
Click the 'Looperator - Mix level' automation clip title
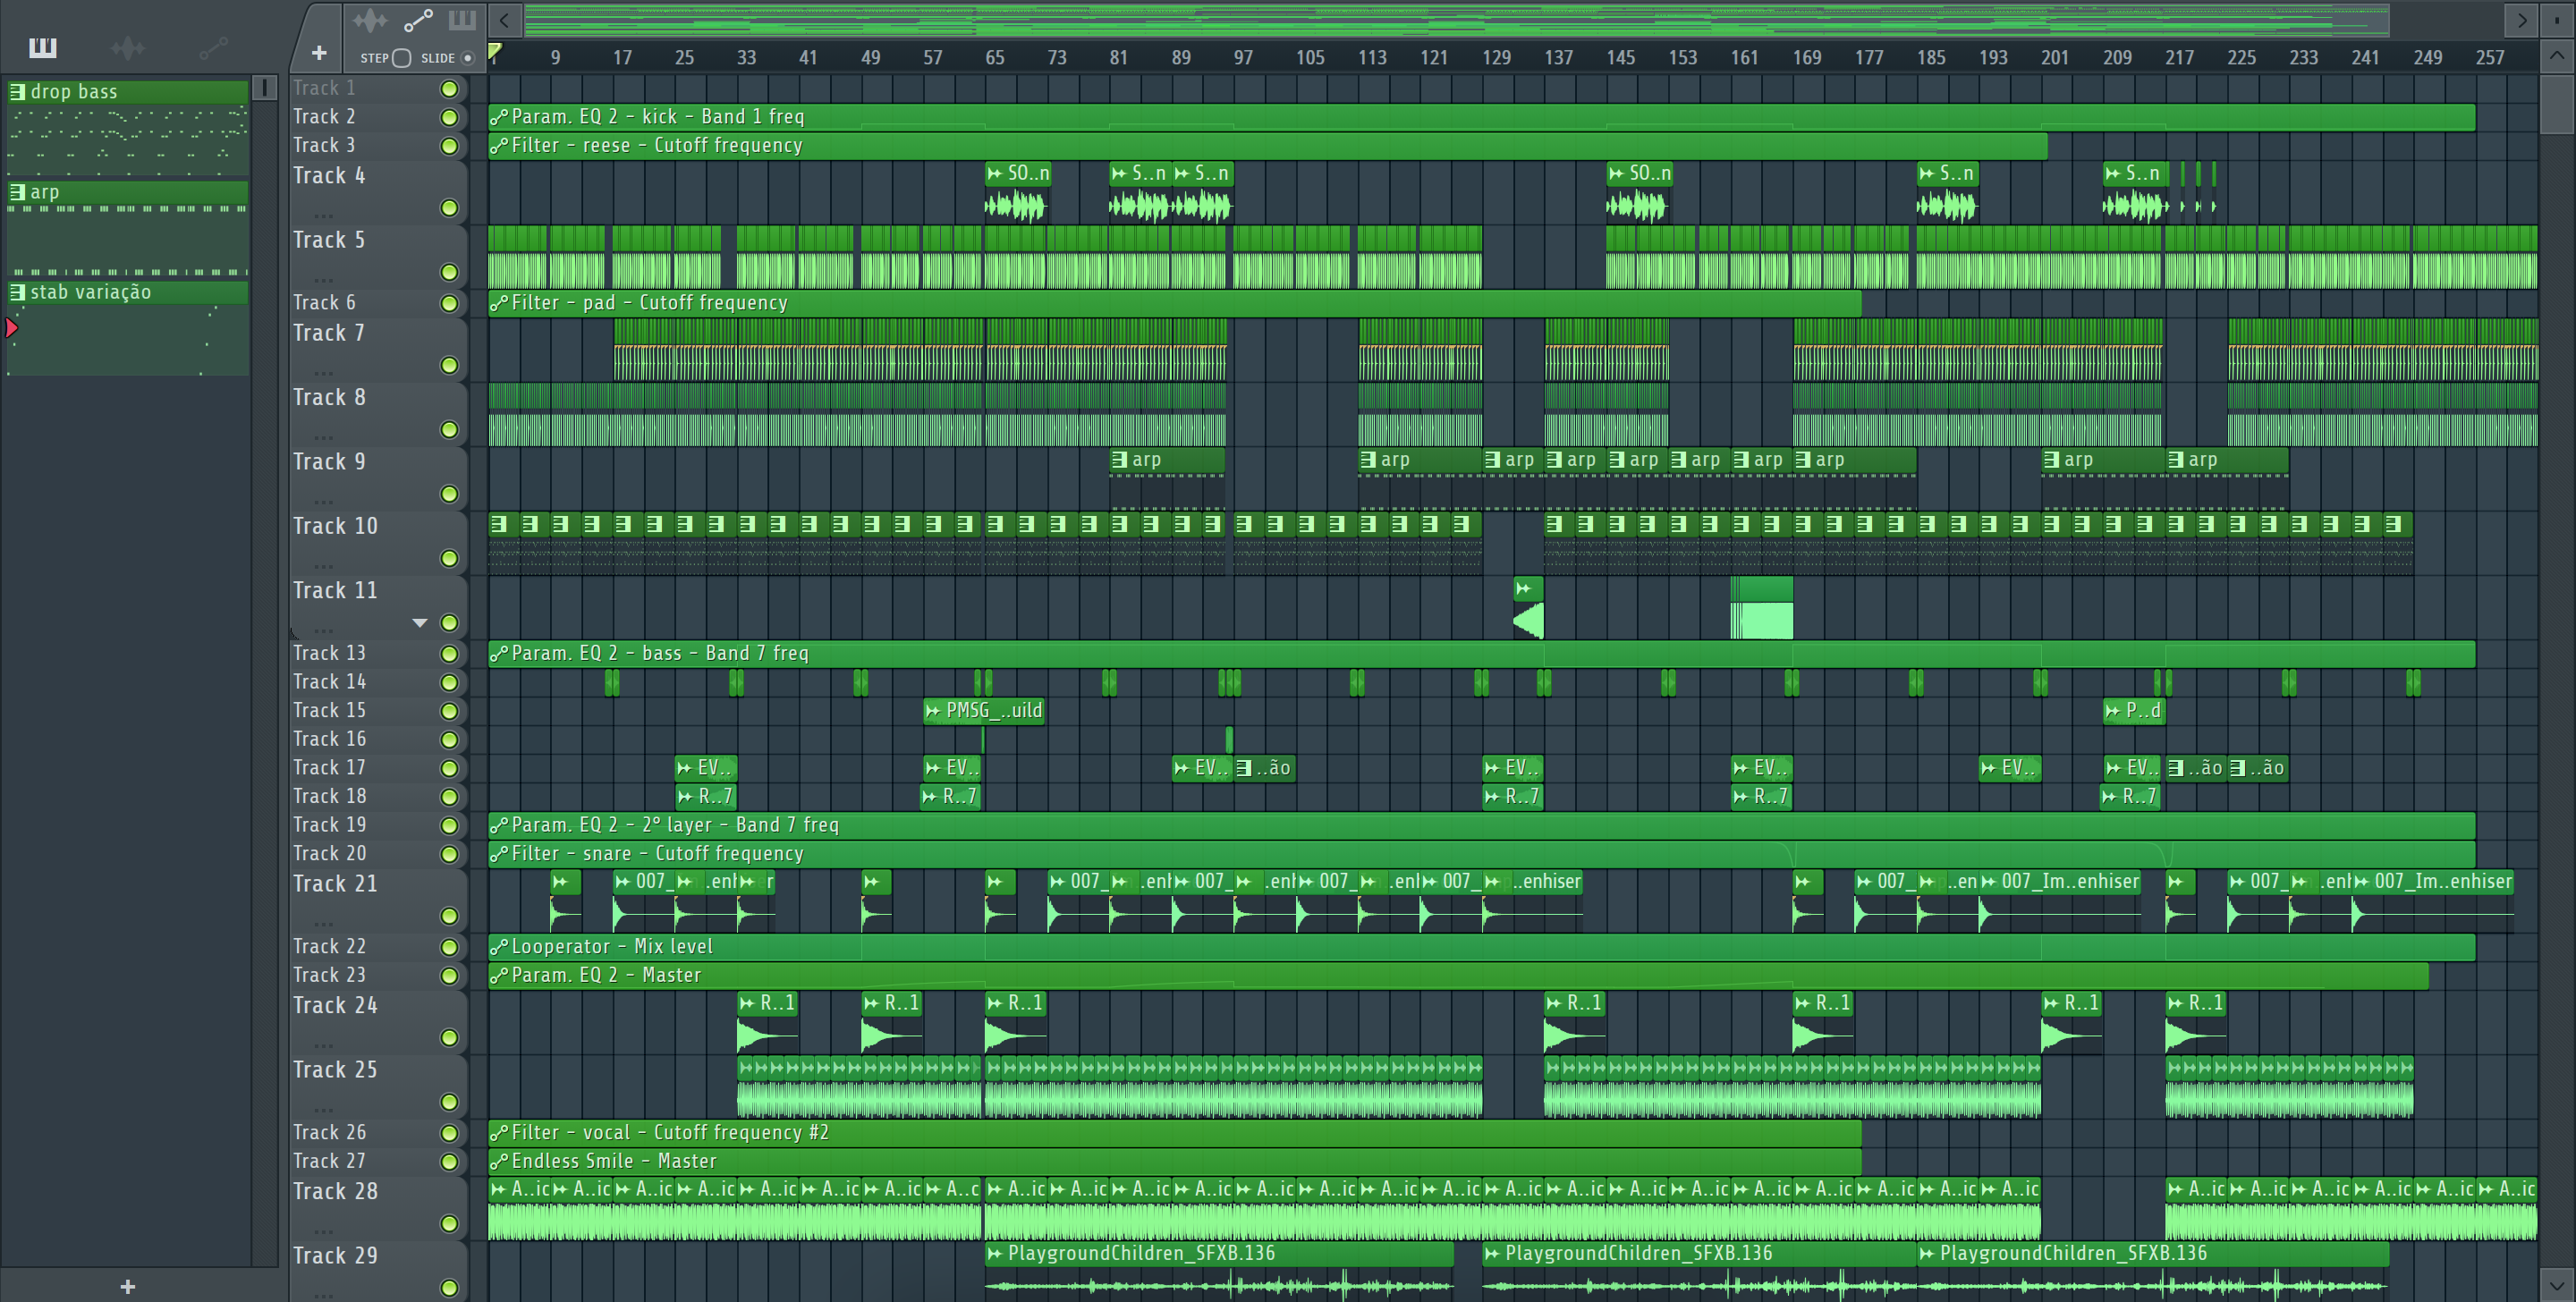[x=612, y=947]
